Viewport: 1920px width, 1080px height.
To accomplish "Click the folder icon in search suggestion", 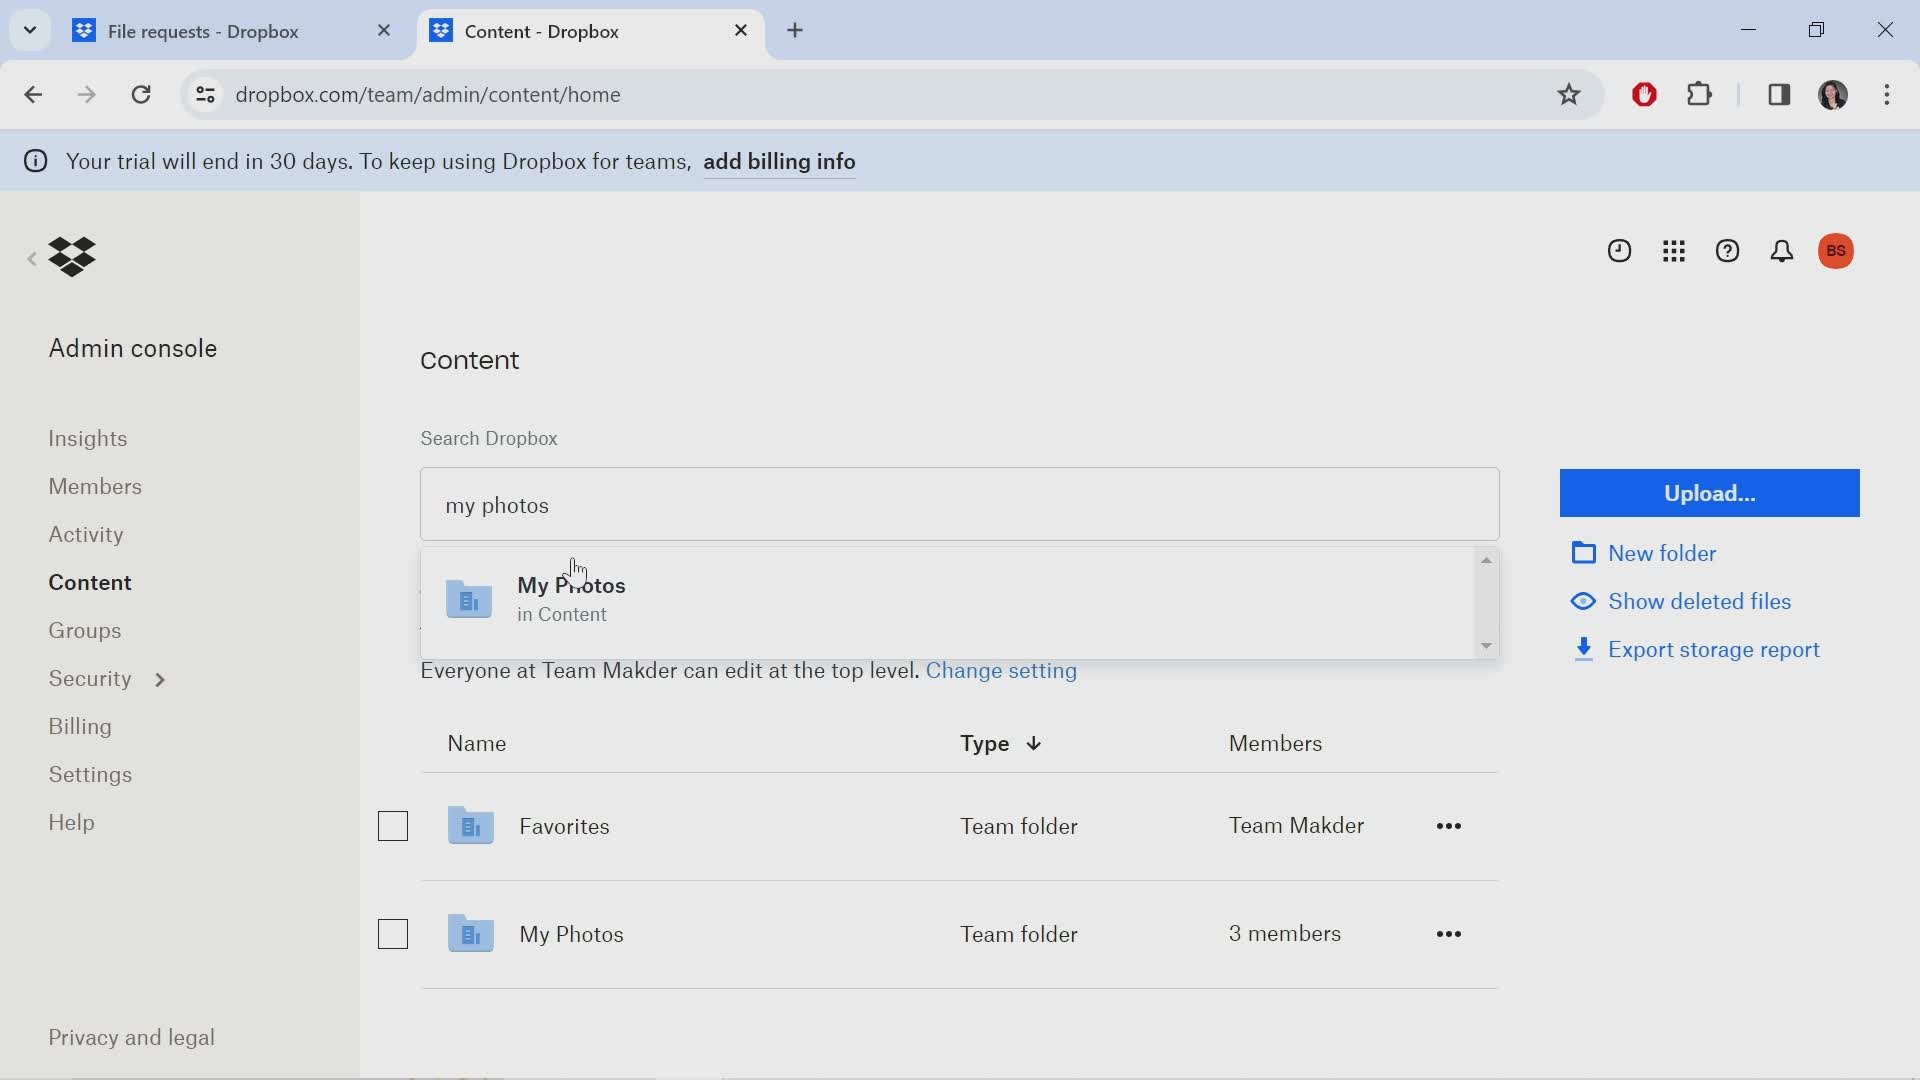I will click(469, 600).
